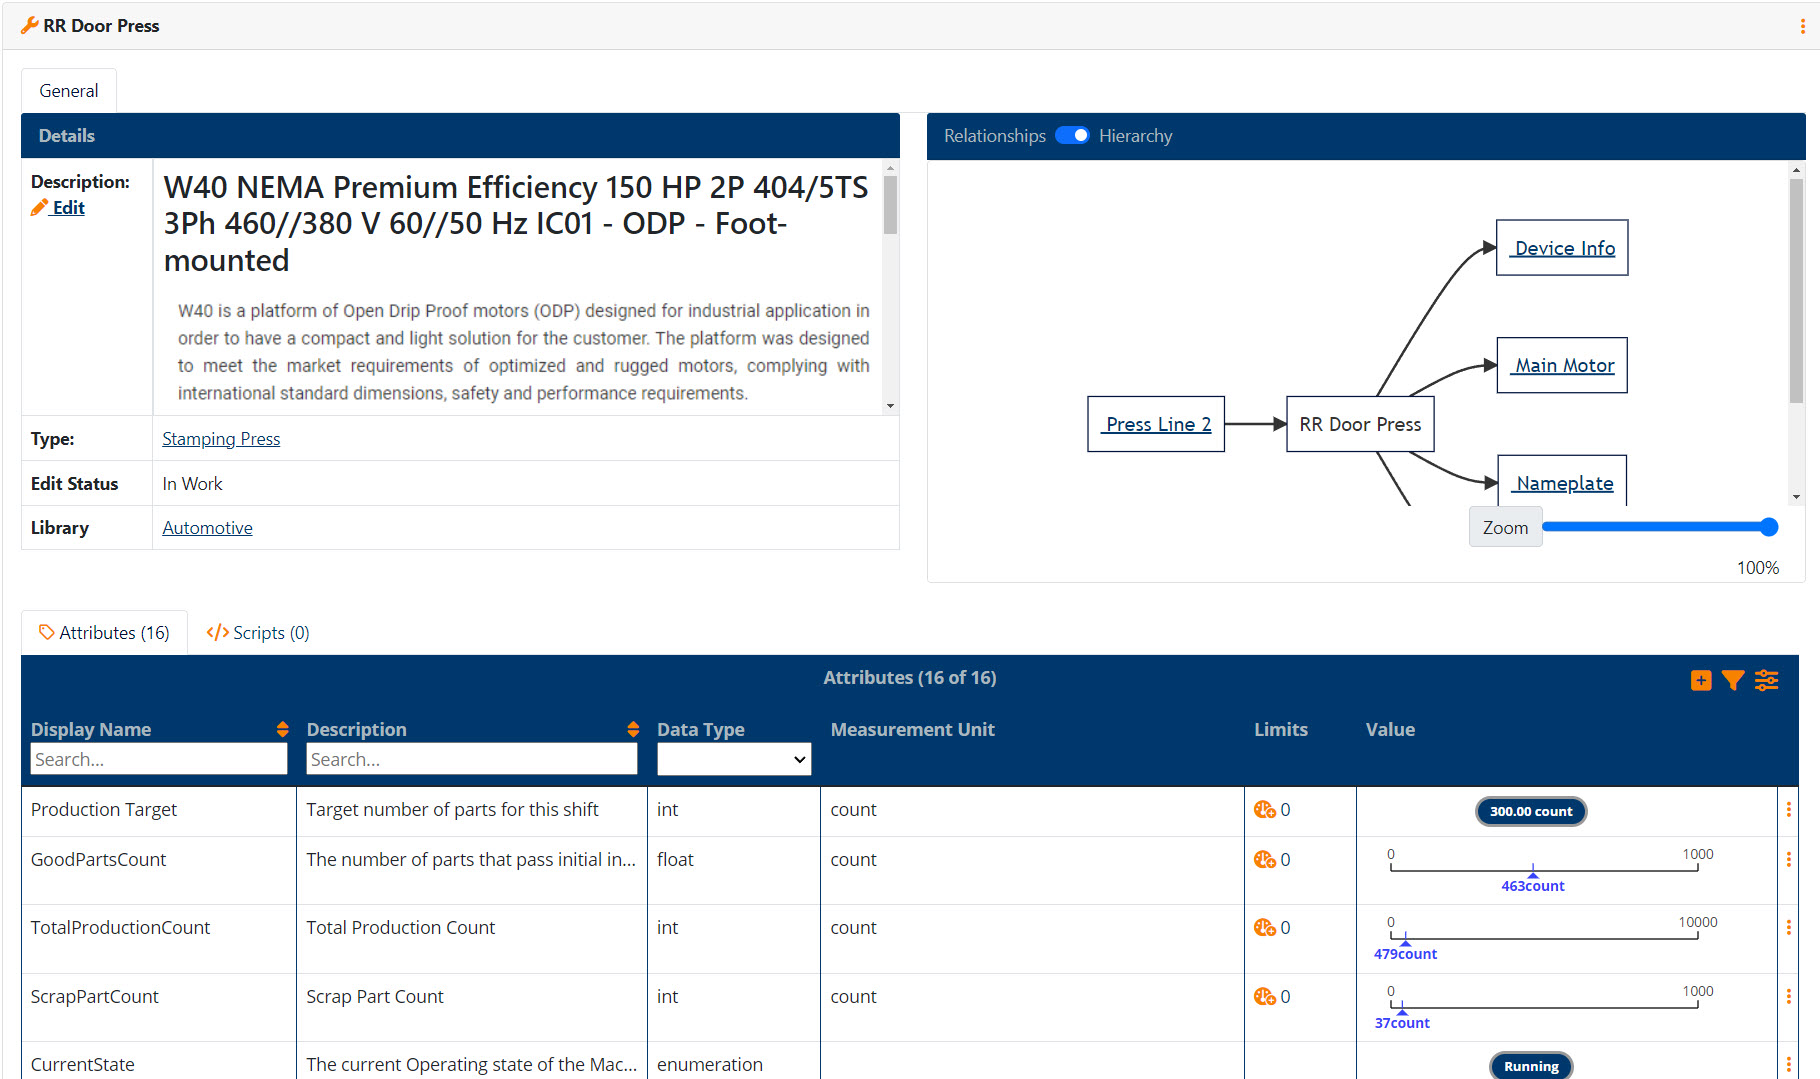Click the Production Target limits icon

[x=1264, y=810]
